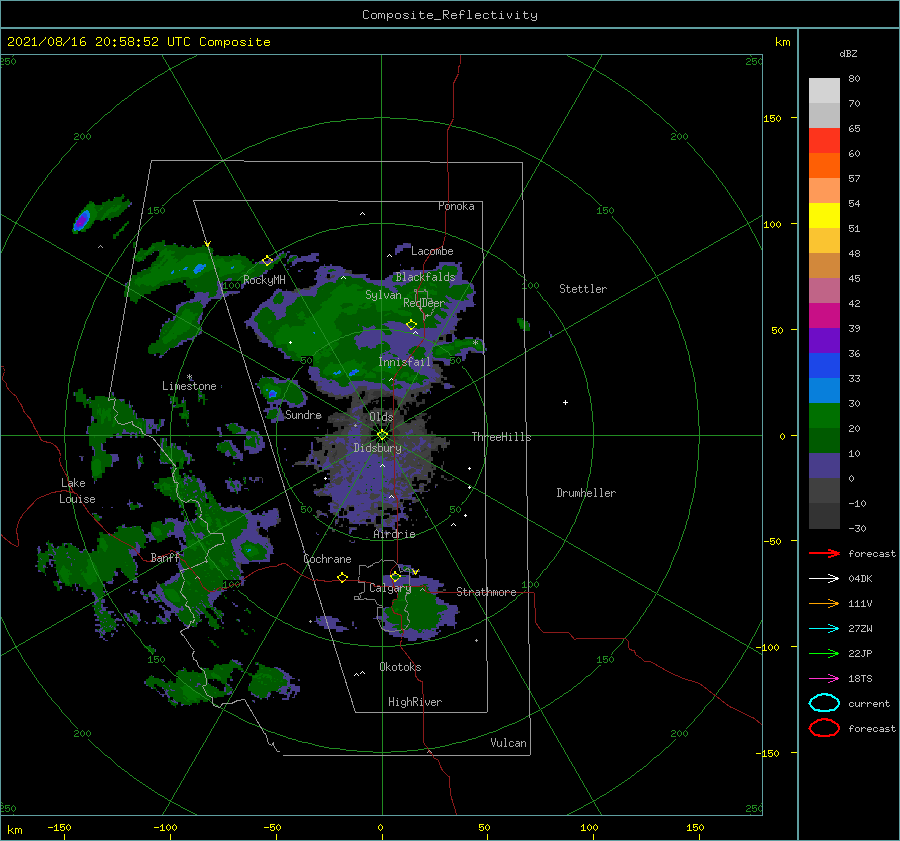Click the yellow radar-center marker between Olds and Didsbury
Screen dimensions: 900x841
pos(382,435)
